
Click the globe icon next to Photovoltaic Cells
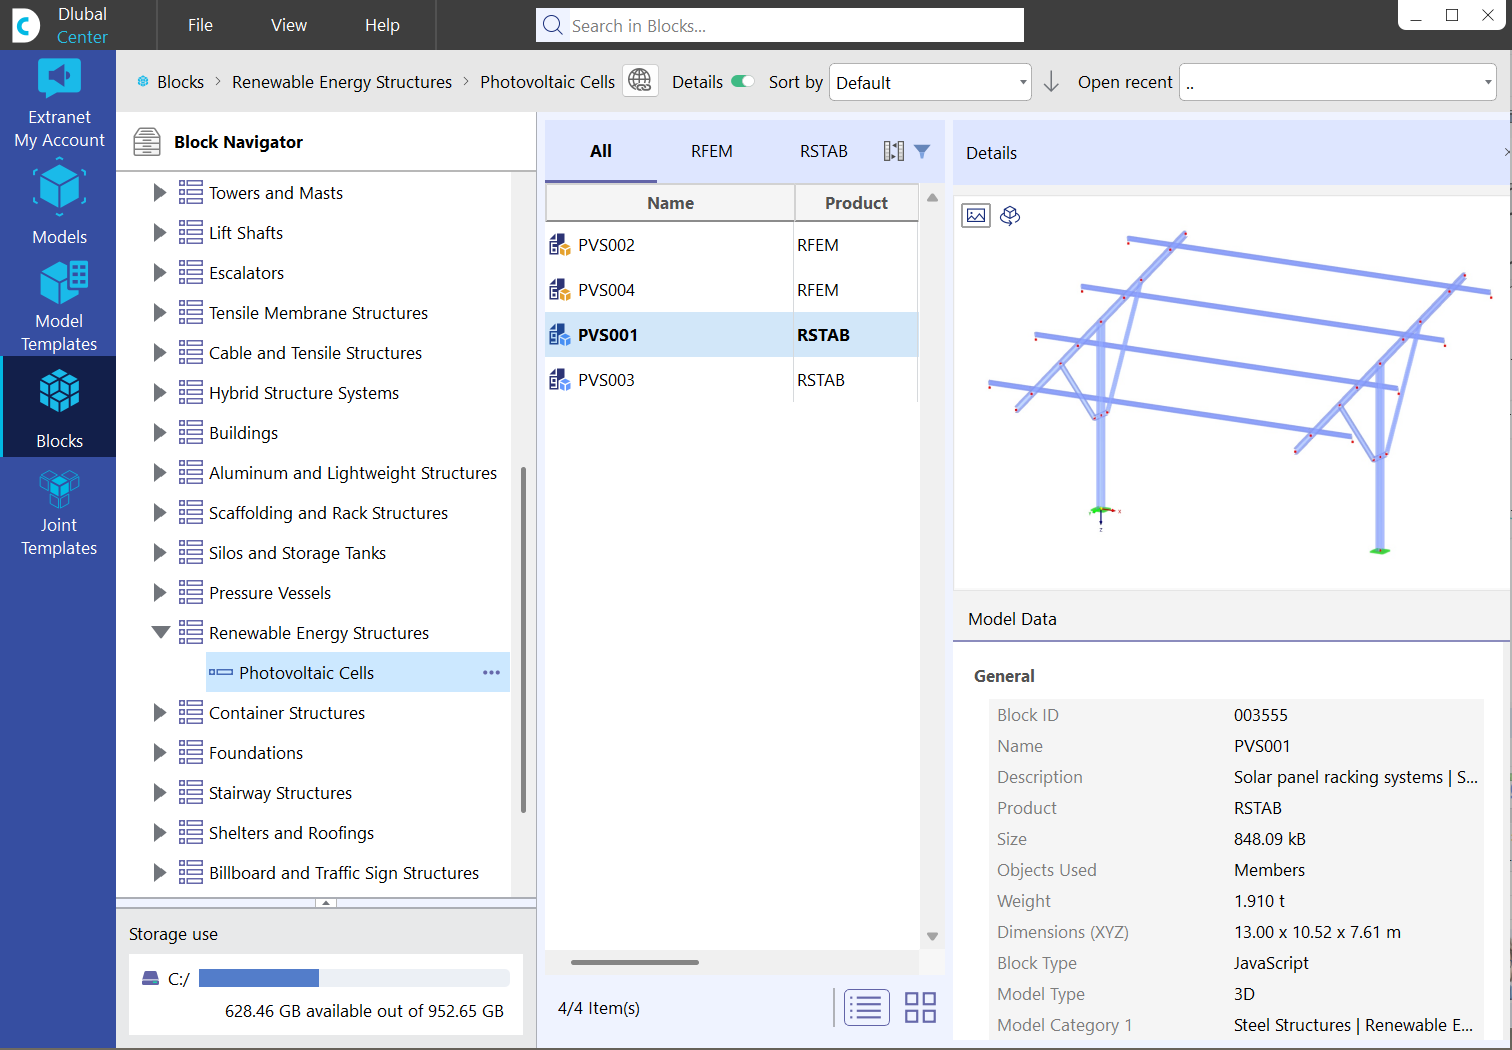[640, 81]
